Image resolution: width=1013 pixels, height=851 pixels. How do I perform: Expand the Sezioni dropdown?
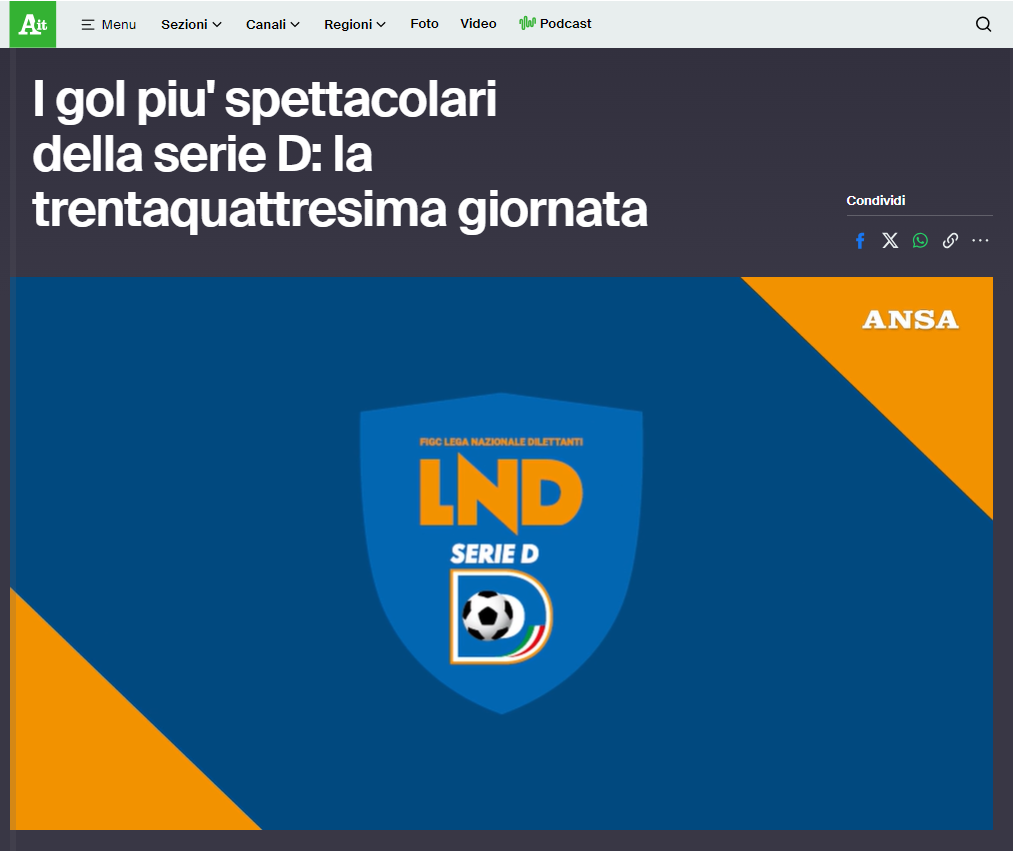click(x=191, y=25)
